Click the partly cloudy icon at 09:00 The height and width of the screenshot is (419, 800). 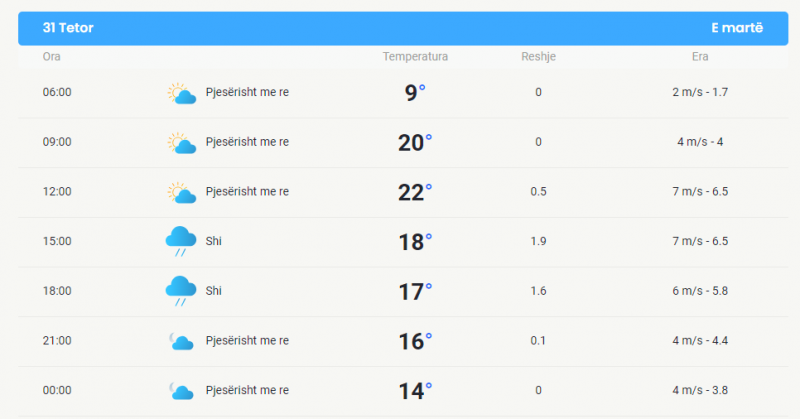click(182, 143)
